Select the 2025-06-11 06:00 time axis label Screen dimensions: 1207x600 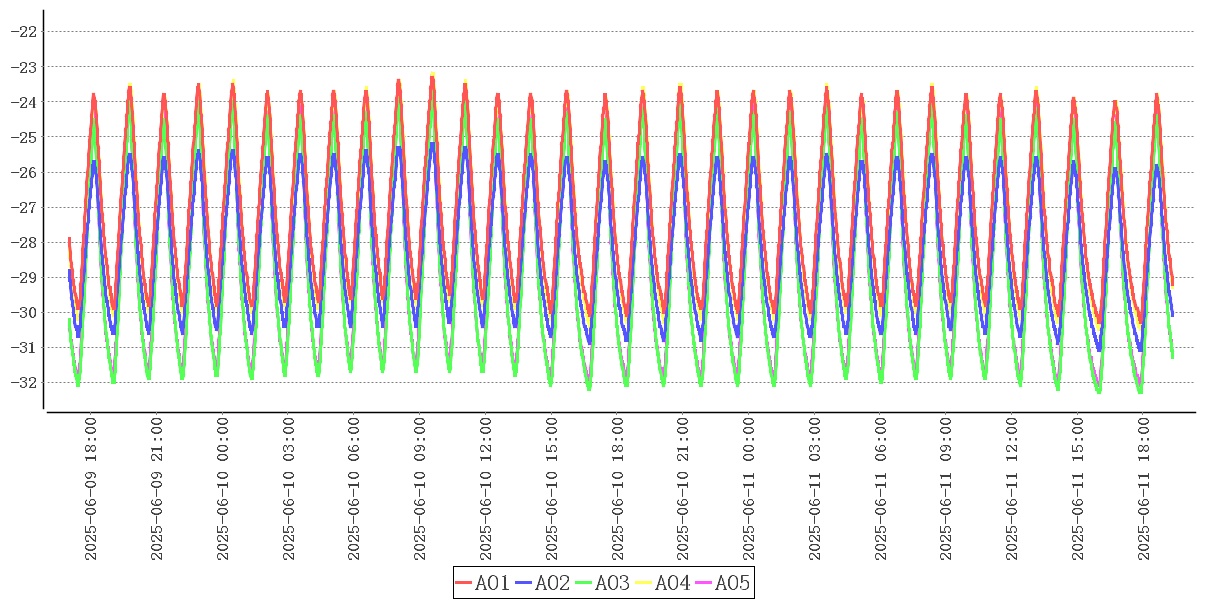pyautogui.click(x=883, y=489)
